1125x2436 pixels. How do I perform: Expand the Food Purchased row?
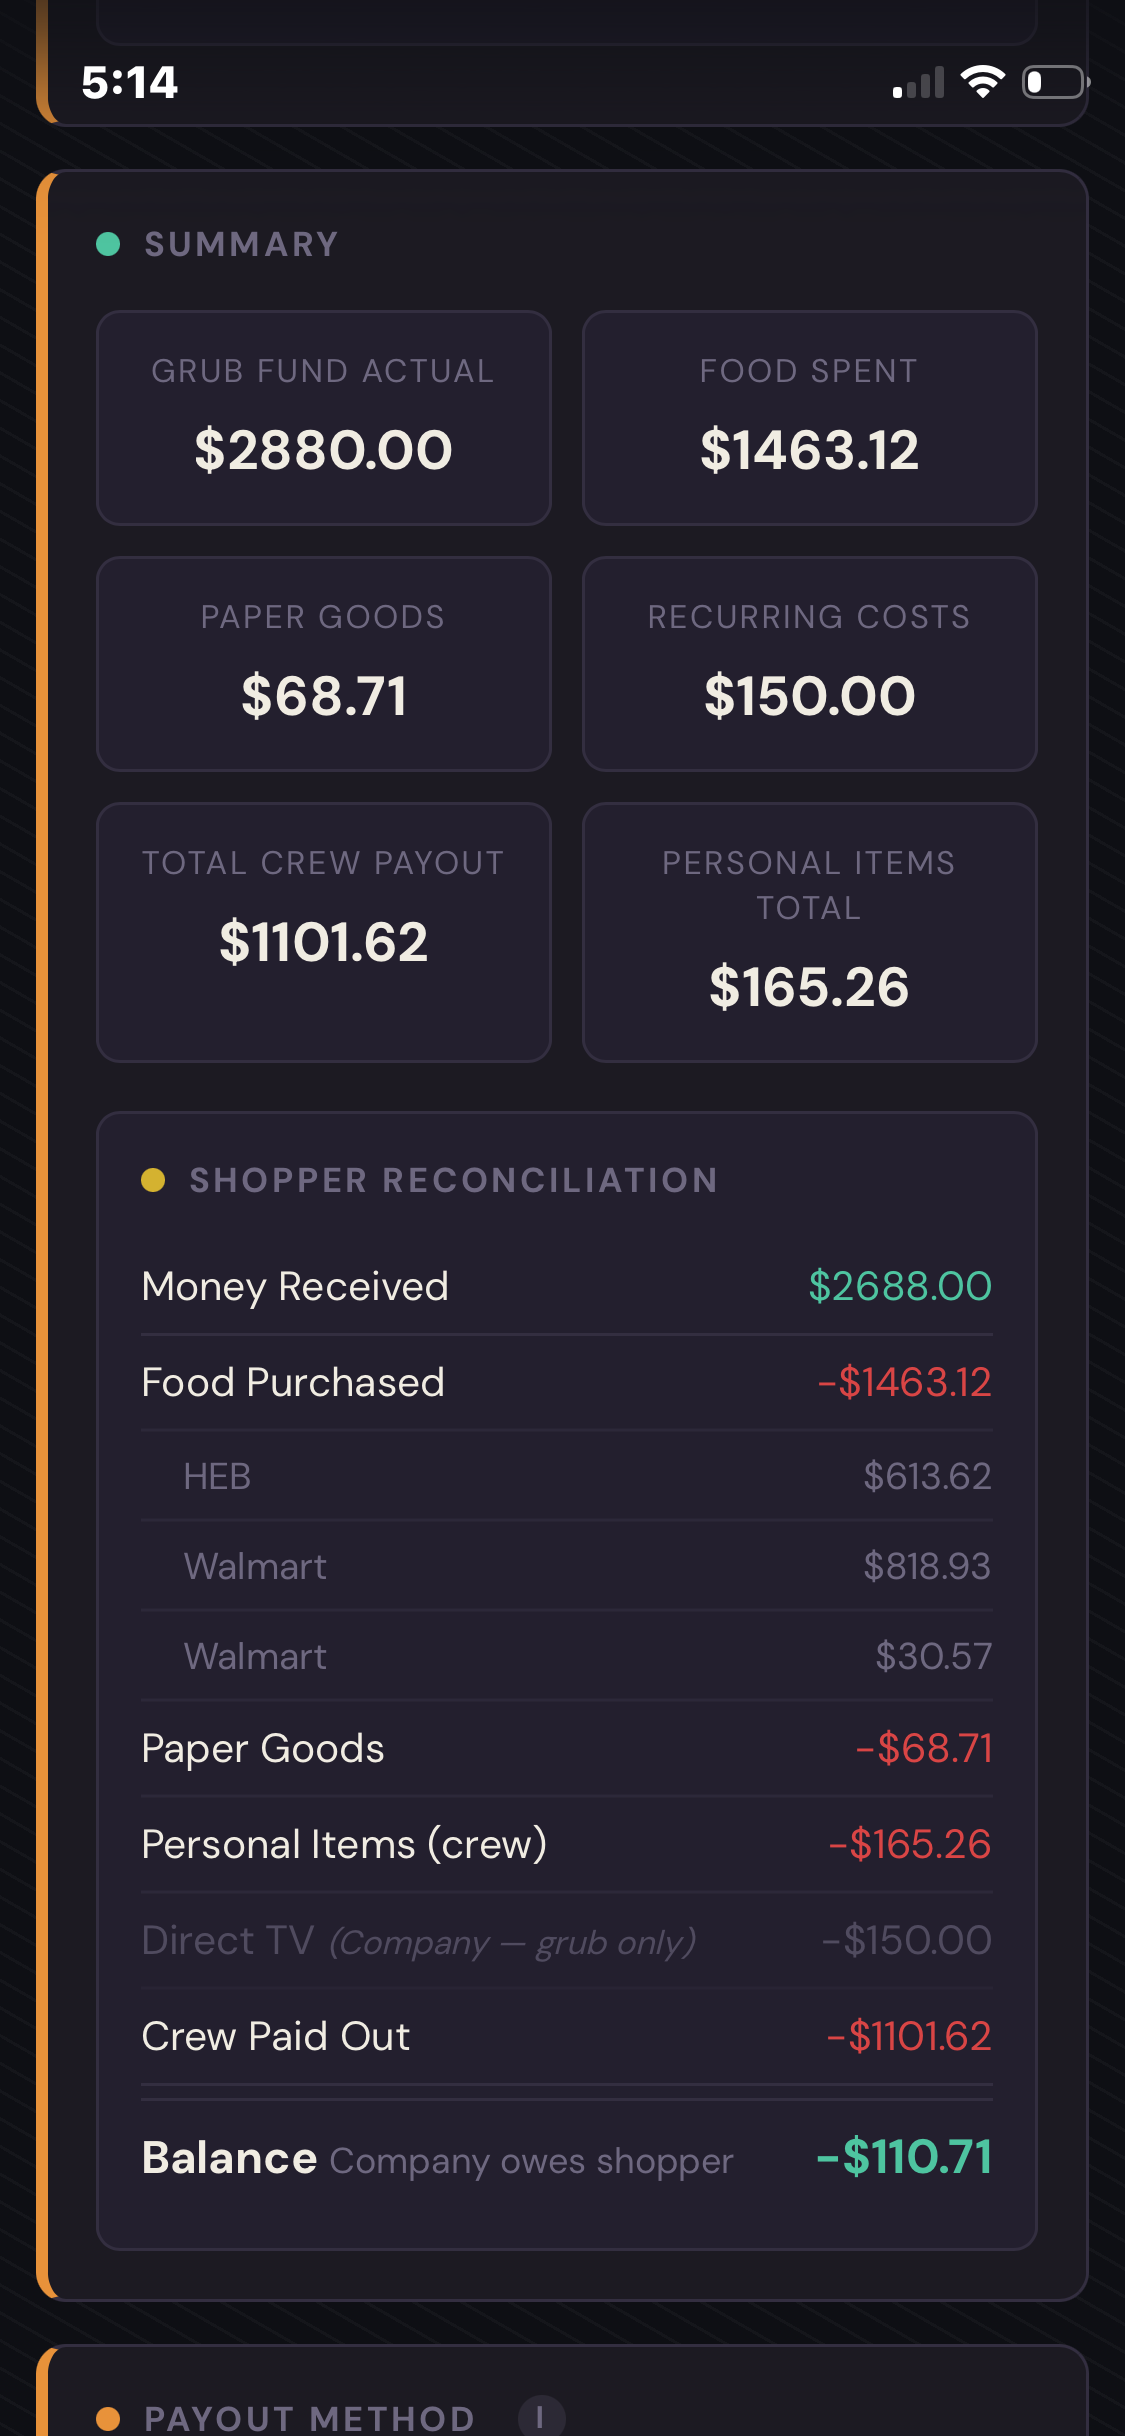tap(567, 1382)
